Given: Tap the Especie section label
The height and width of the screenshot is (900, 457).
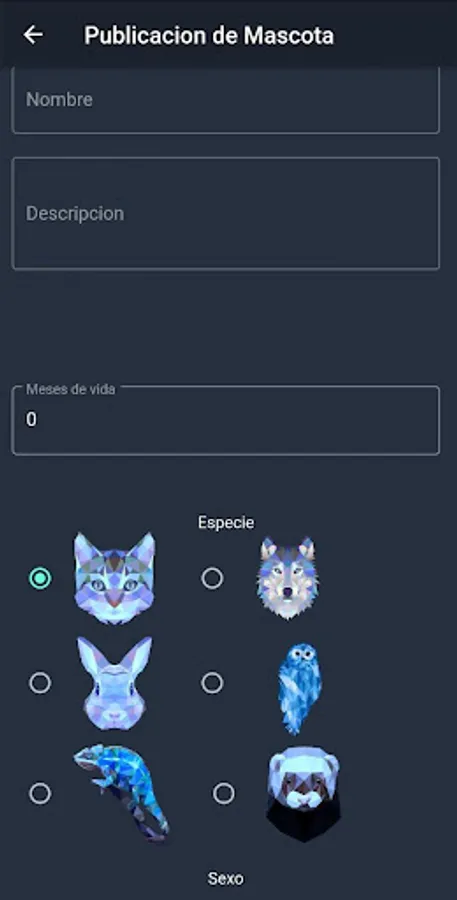Looking at the screenshot, I should 226,522.
